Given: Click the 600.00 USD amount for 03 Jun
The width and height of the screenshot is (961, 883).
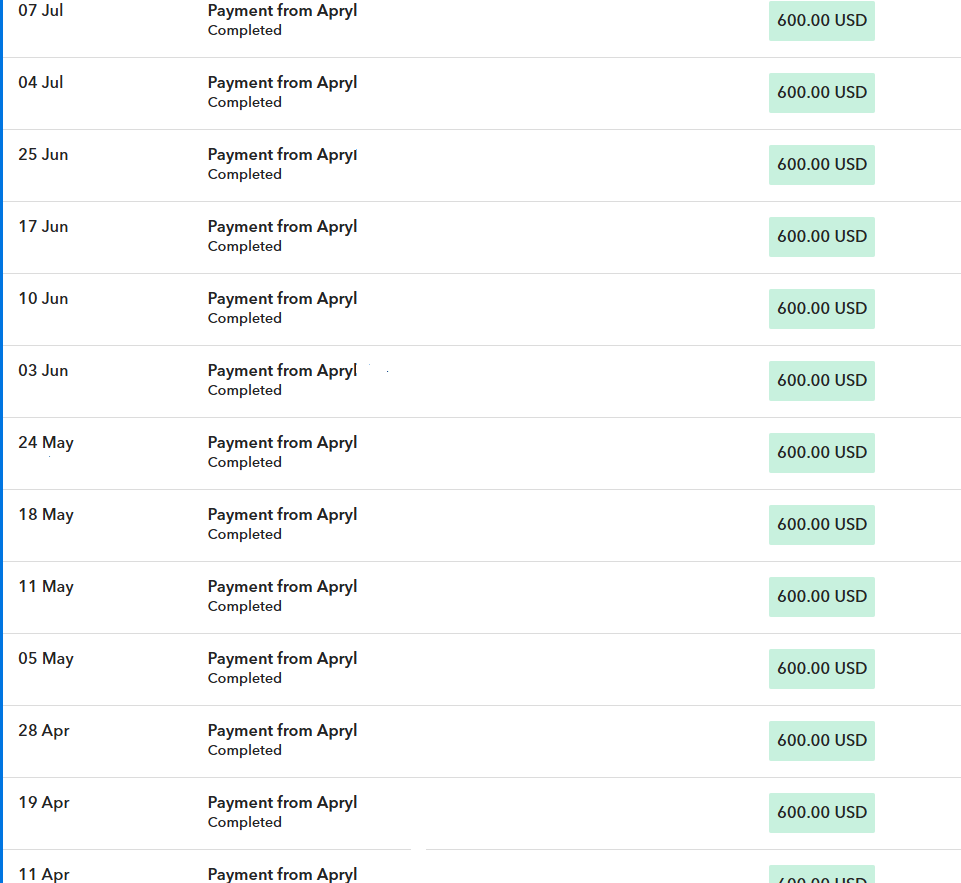Looking at the screenshot, I should 821,381.
